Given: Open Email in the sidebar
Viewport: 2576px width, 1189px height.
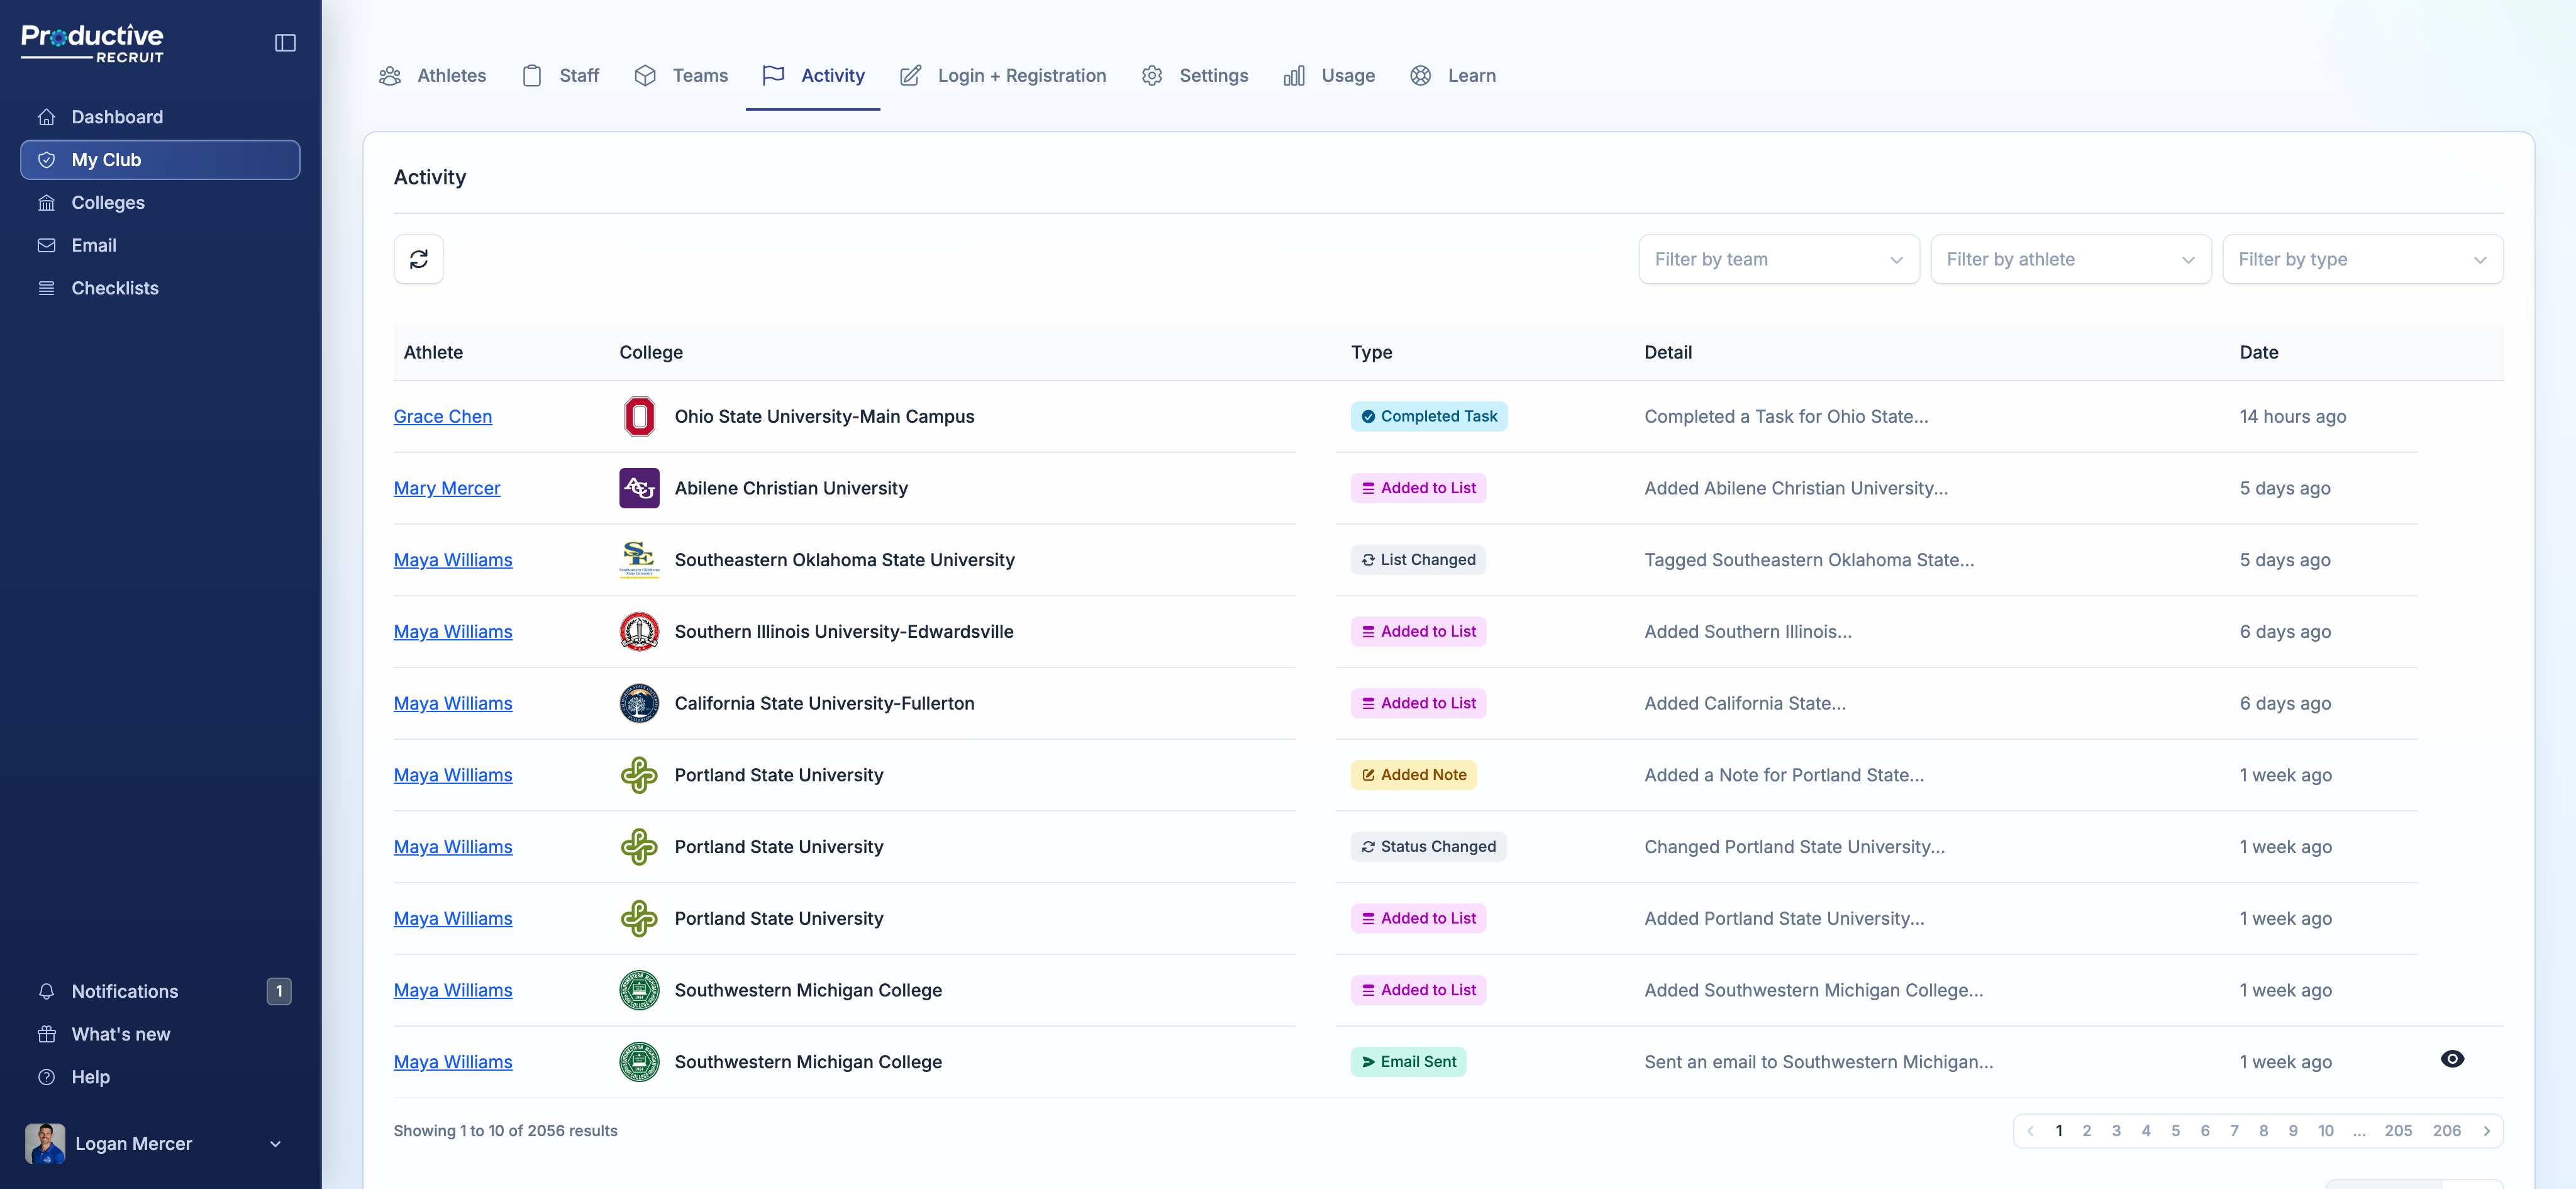Looking at the screenshot, I should coord(160,245).
